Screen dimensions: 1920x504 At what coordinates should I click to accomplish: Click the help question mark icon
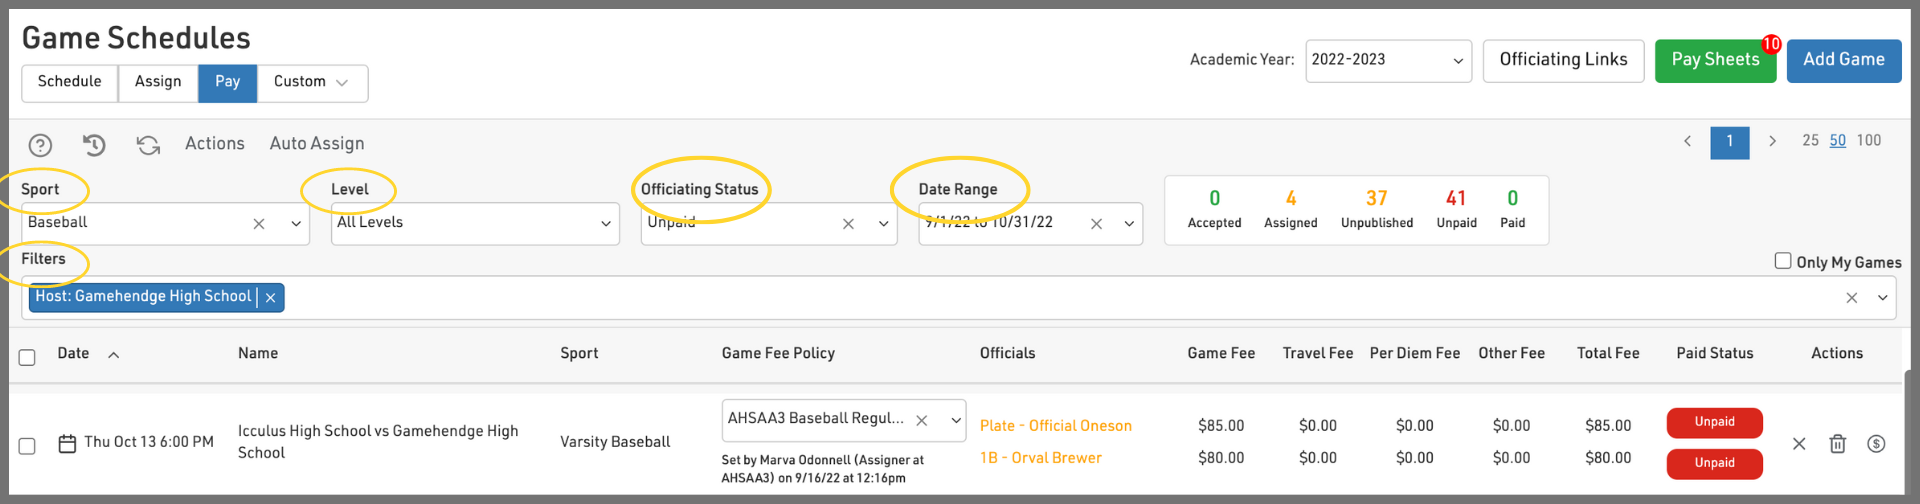point(40,145)
